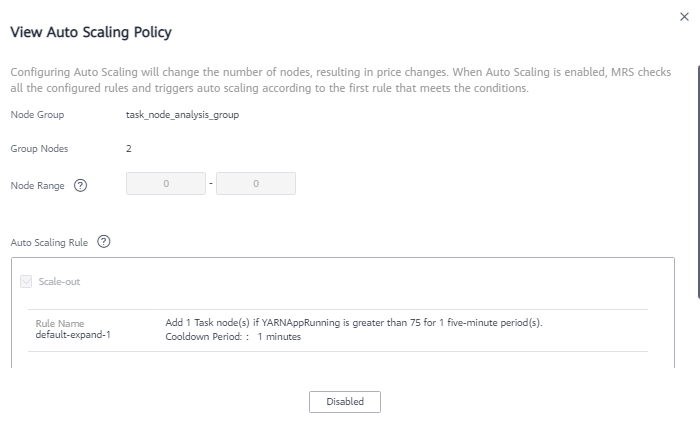Select the Scale-out checkbox label
Viewport: 700px width, 422px height.
pyautogui.click(x=59, y=282)
